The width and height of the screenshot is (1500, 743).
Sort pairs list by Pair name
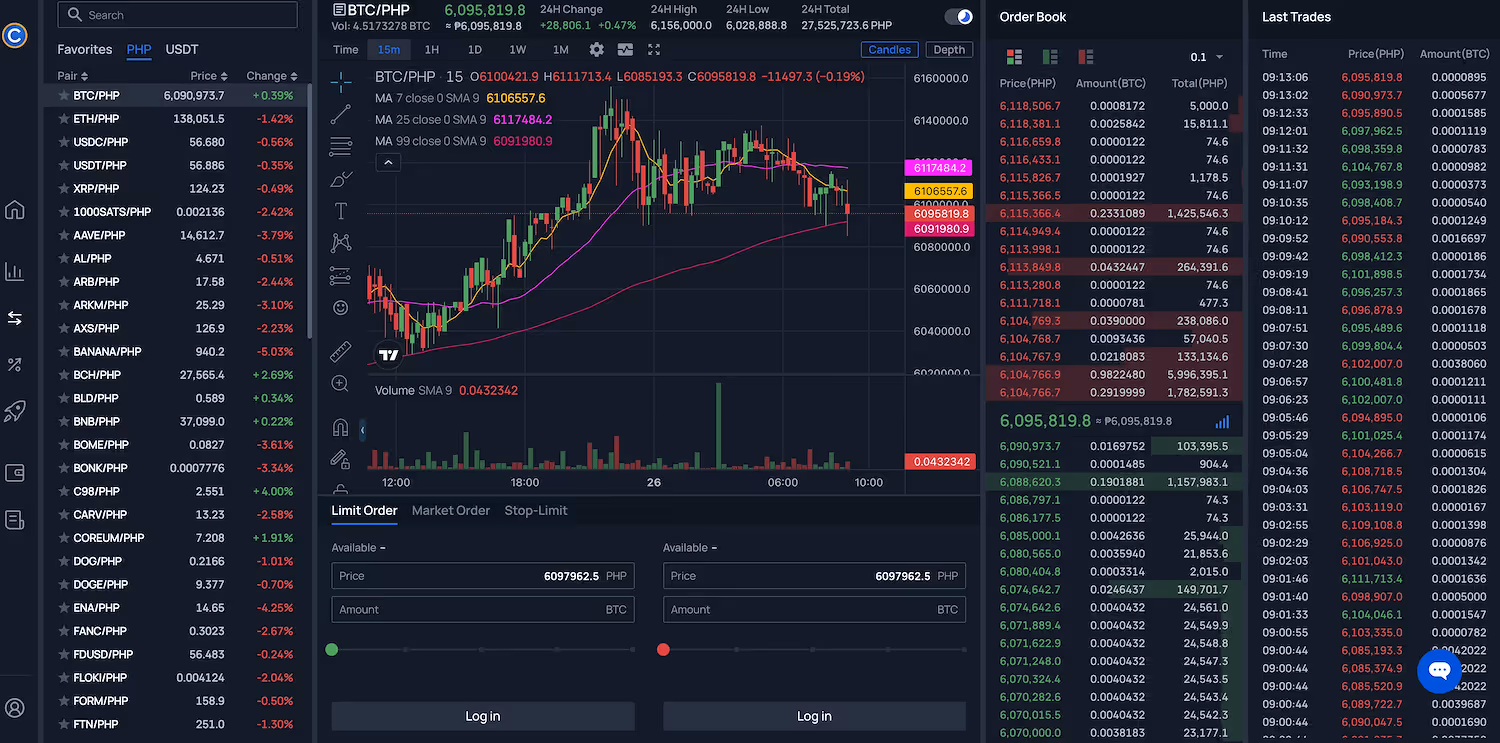73,76
